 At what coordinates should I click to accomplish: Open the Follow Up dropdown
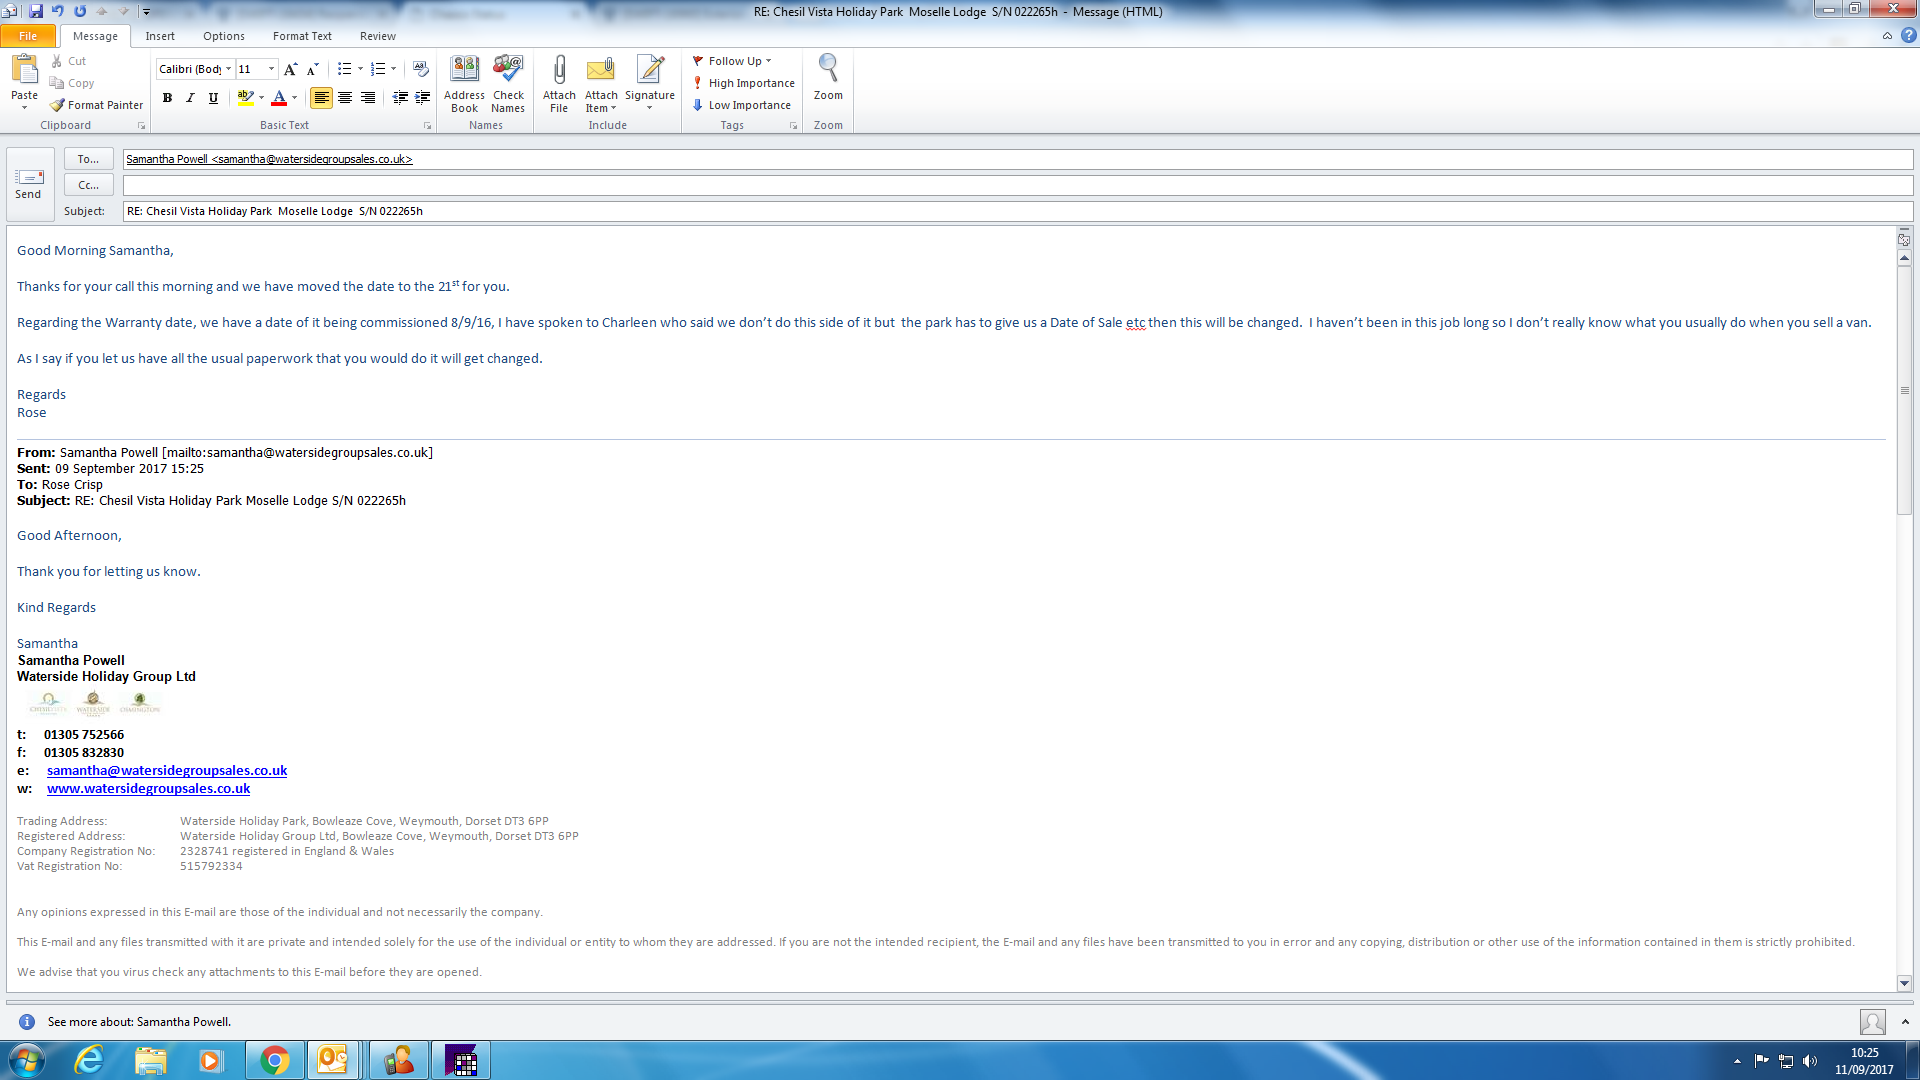735,61
